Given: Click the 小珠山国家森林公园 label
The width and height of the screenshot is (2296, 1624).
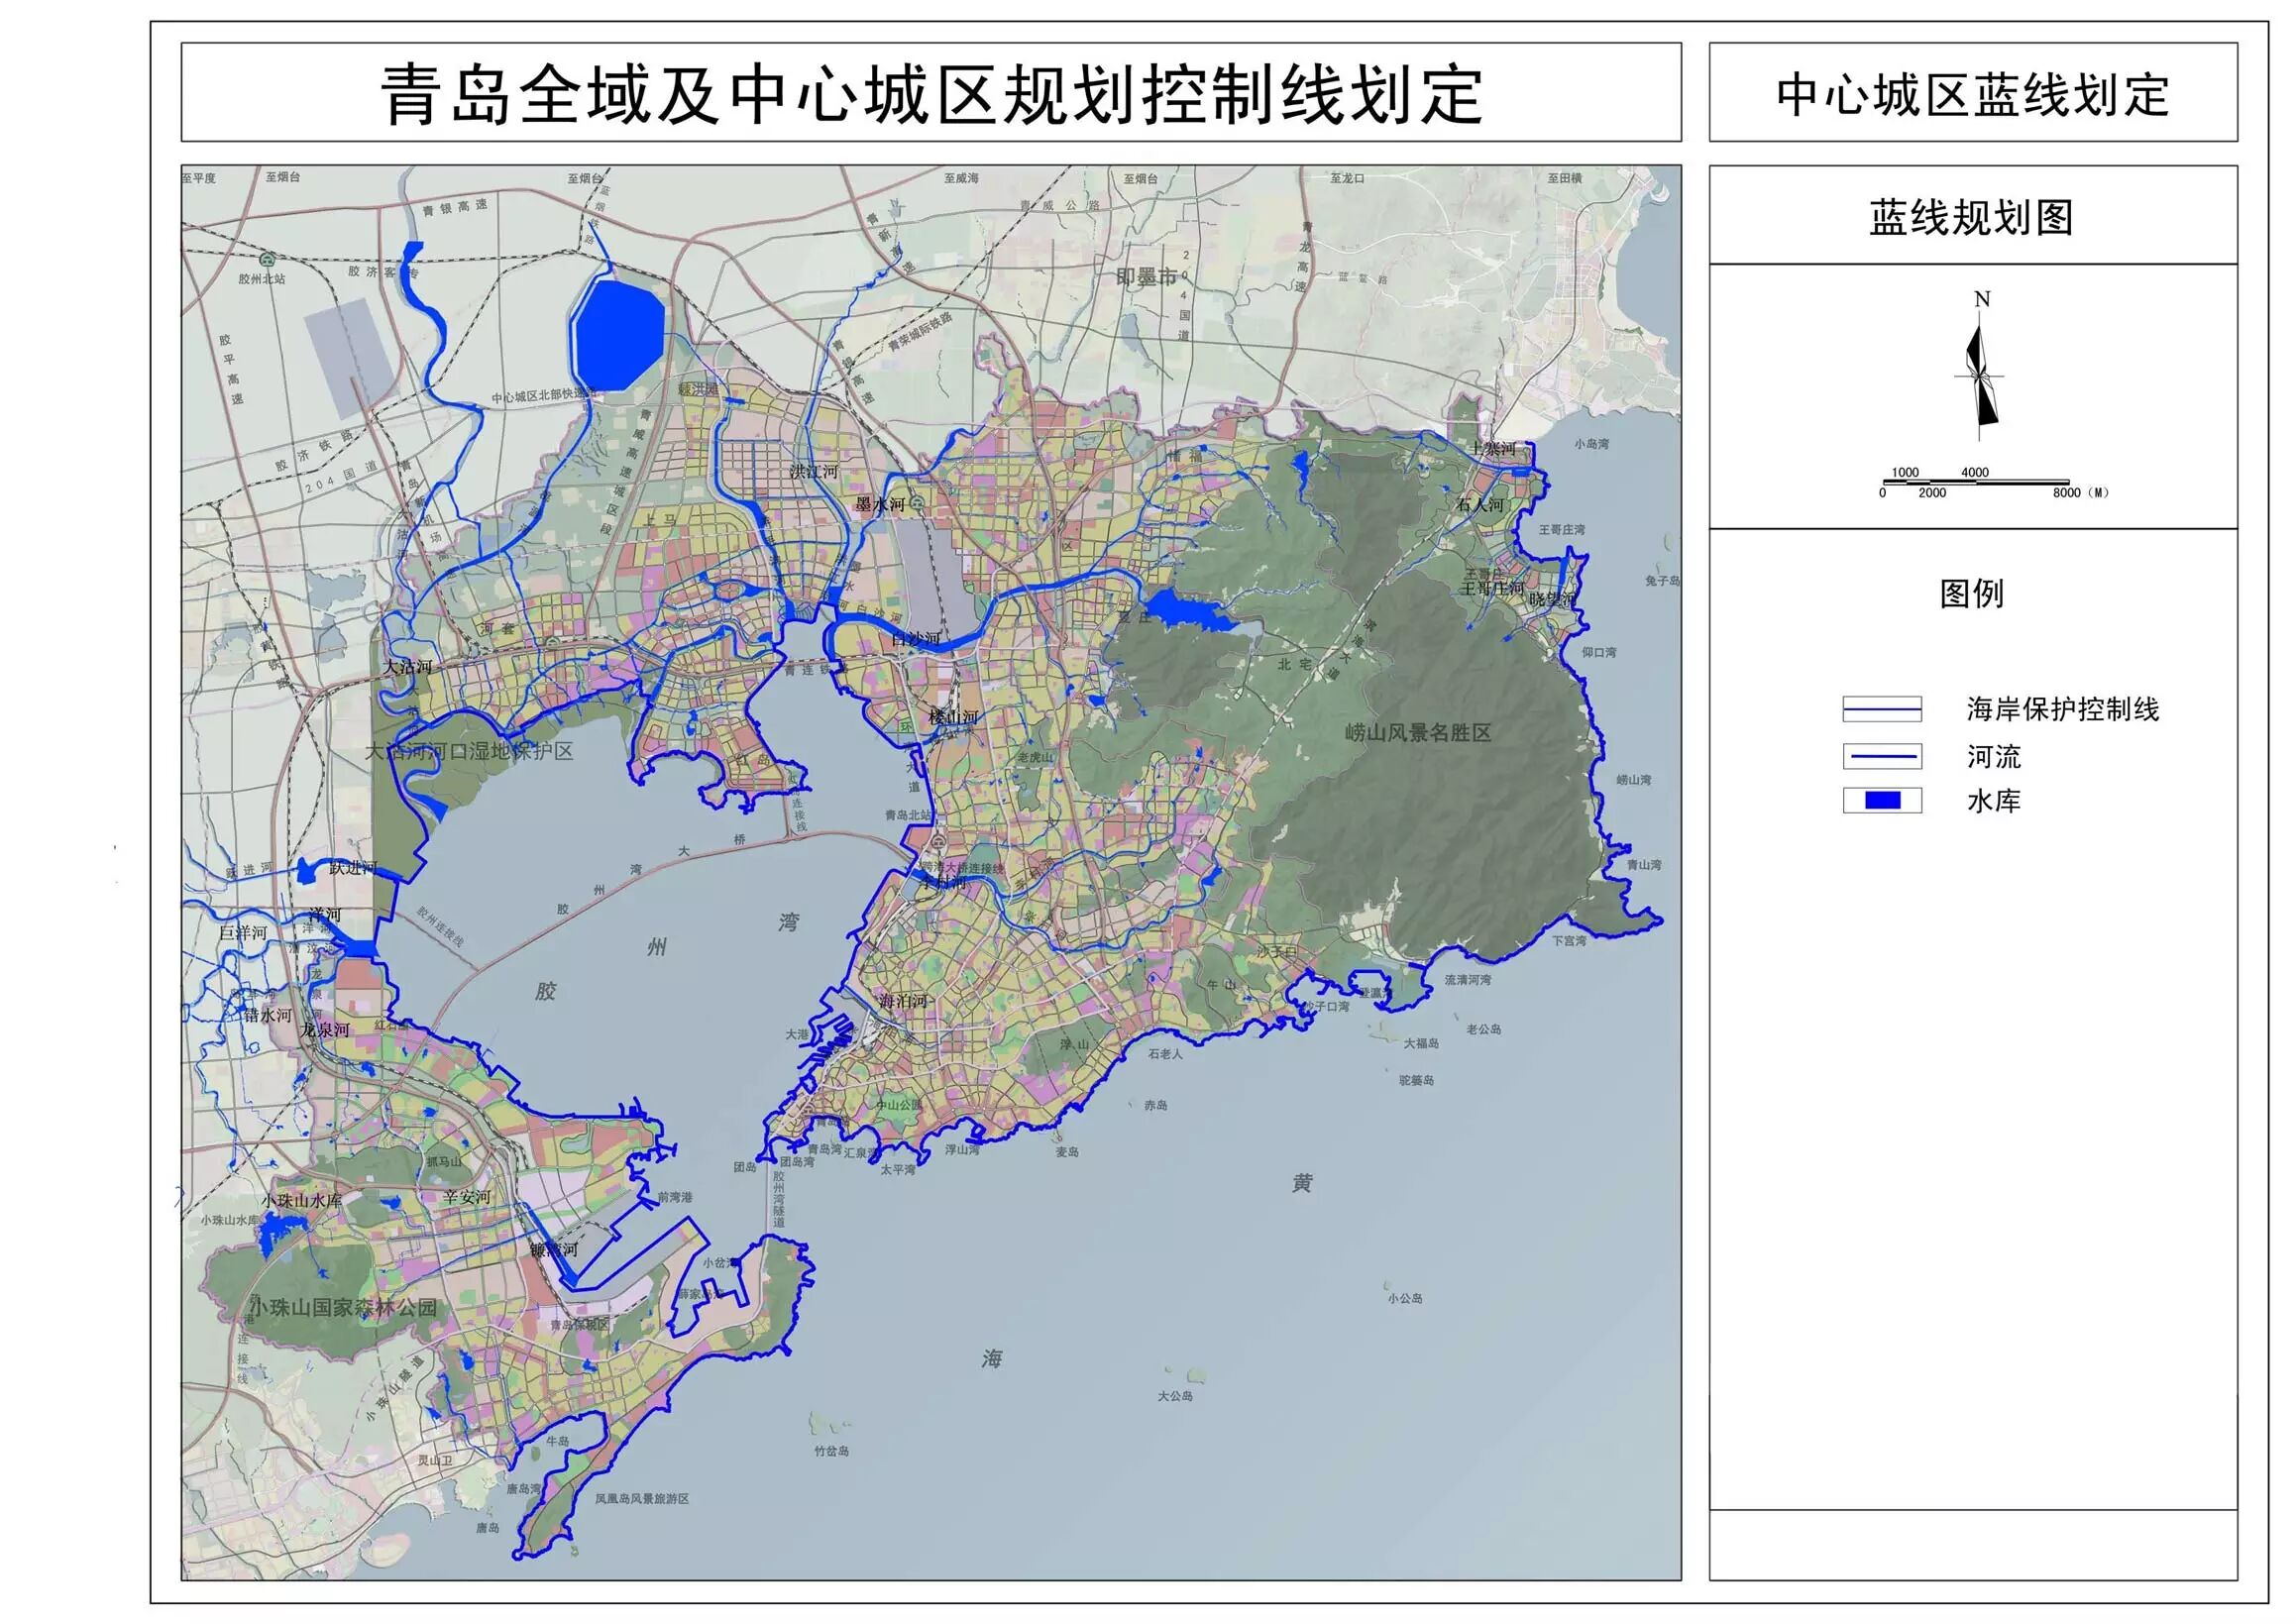Looking at the screenshot, I should pyautogui.click(x=343, y=1307).
